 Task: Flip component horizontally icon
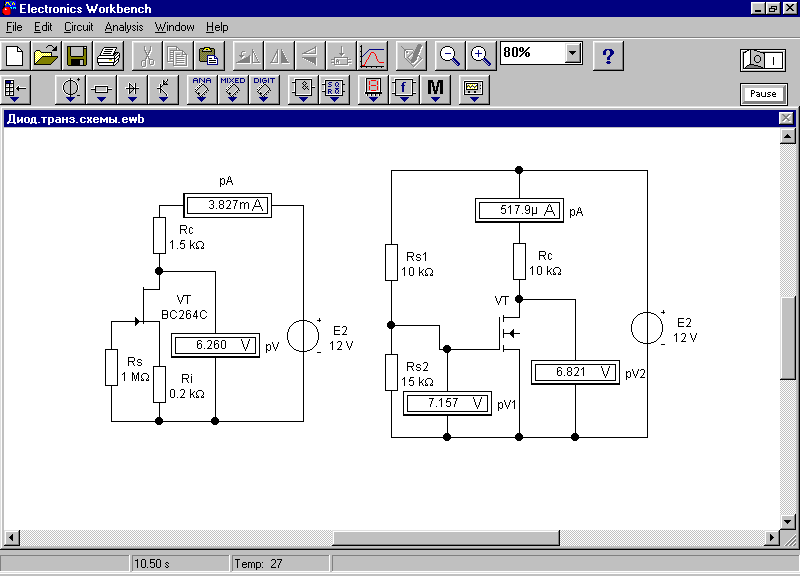click(279, 56)
